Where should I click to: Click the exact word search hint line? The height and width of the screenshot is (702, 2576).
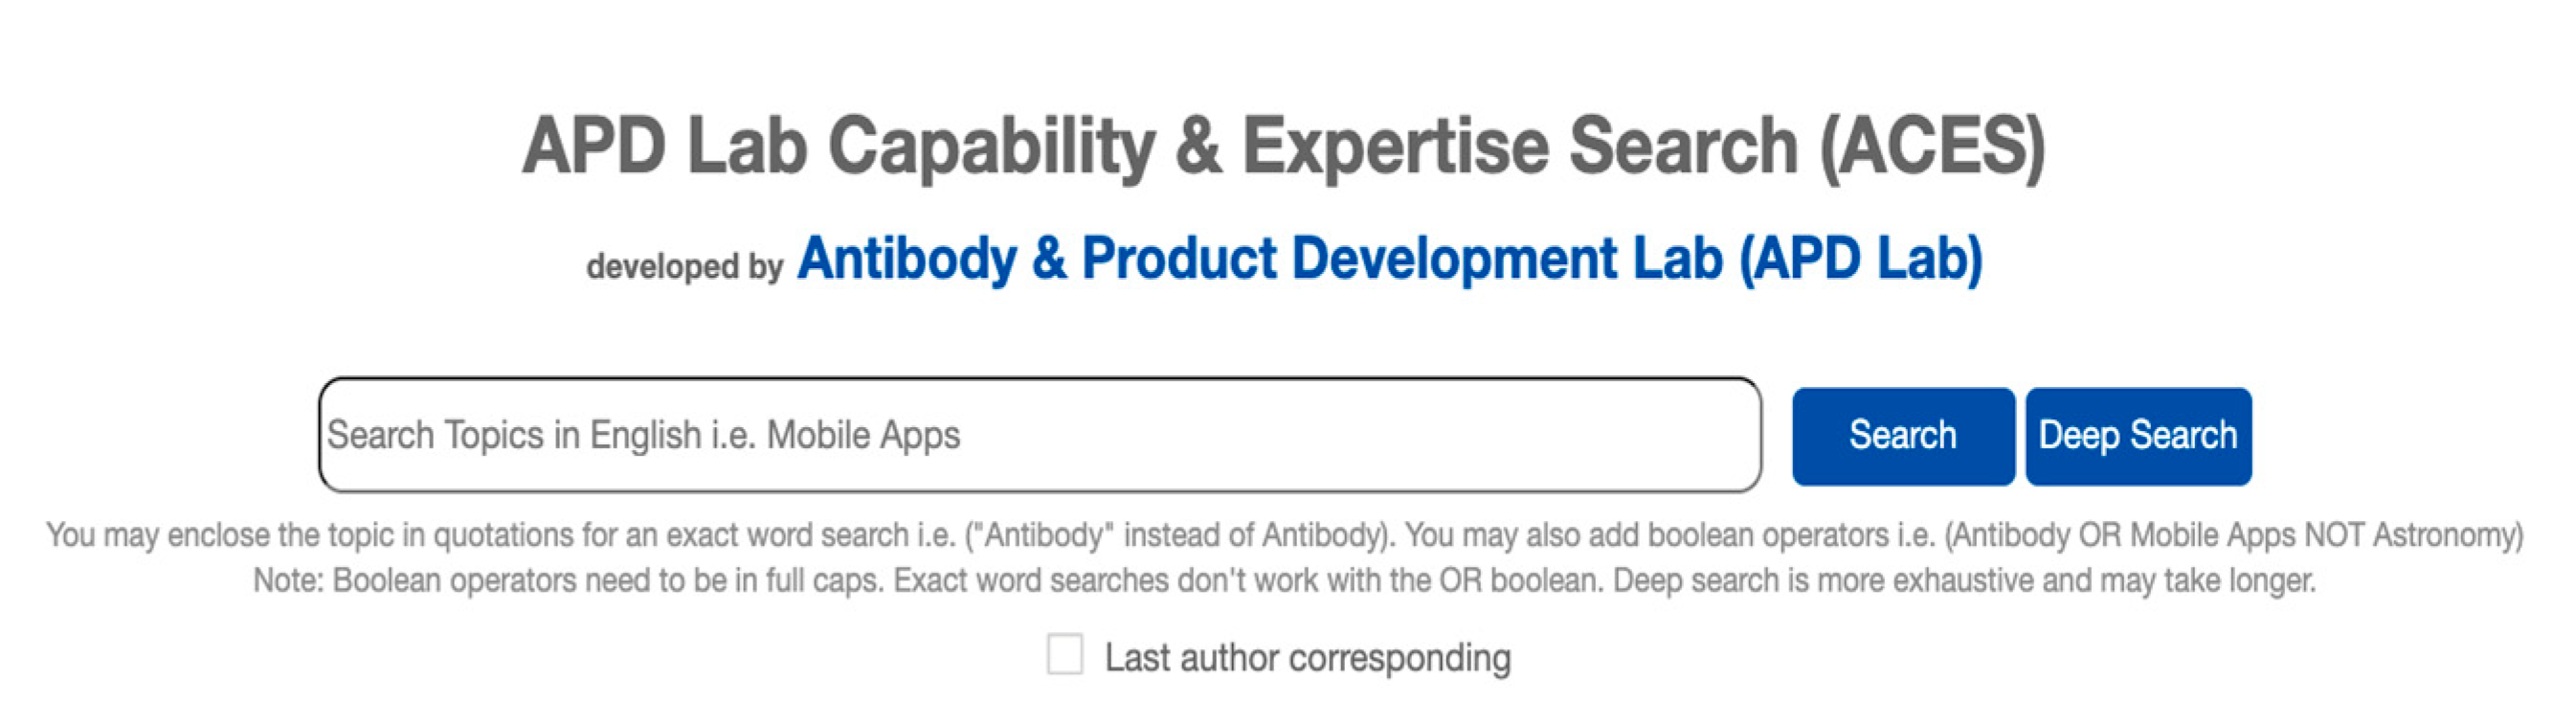(1285, 535)
